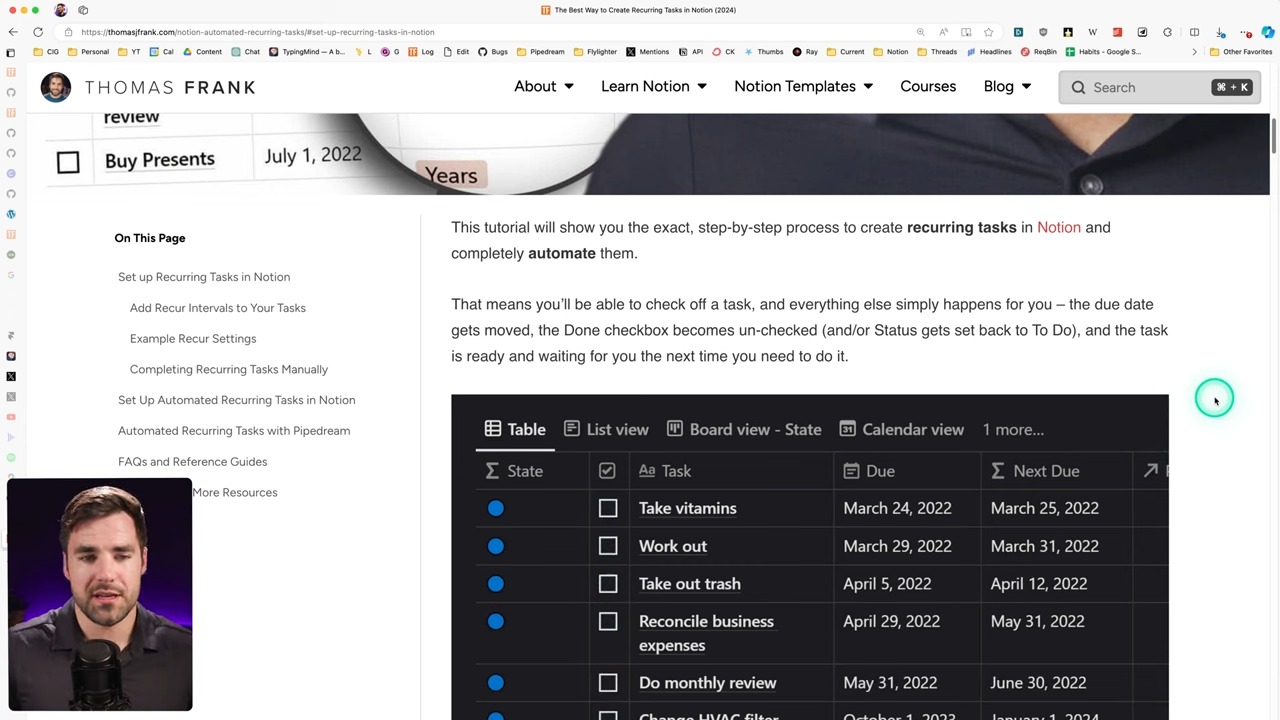Open the red Notion link in the paragraph
The image size is (1280, 720).
[1059, 227]
